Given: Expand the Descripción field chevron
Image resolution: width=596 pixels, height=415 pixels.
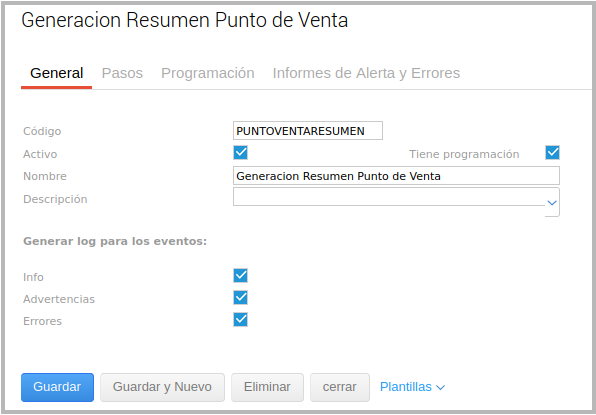Looking at the screenshot, I should pos(552,203).
